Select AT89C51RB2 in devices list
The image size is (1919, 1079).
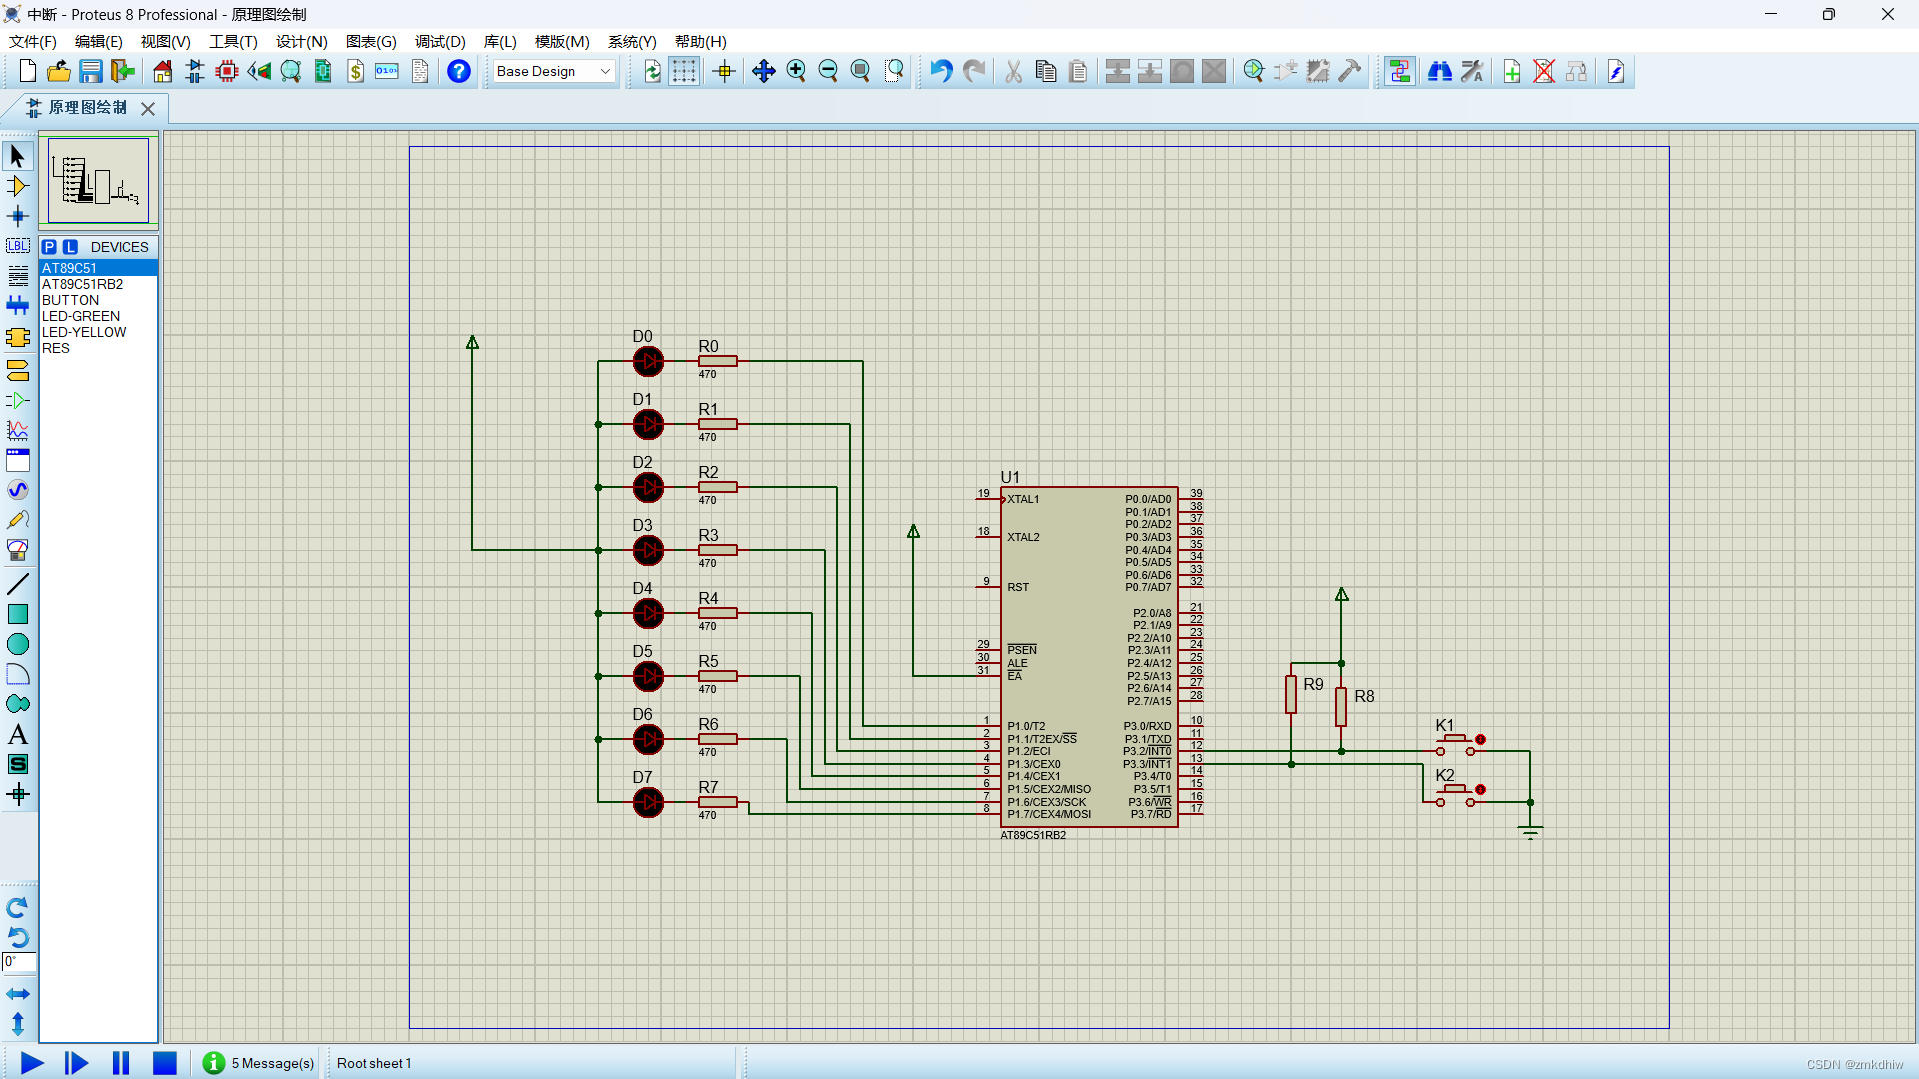tap(98, 284)
